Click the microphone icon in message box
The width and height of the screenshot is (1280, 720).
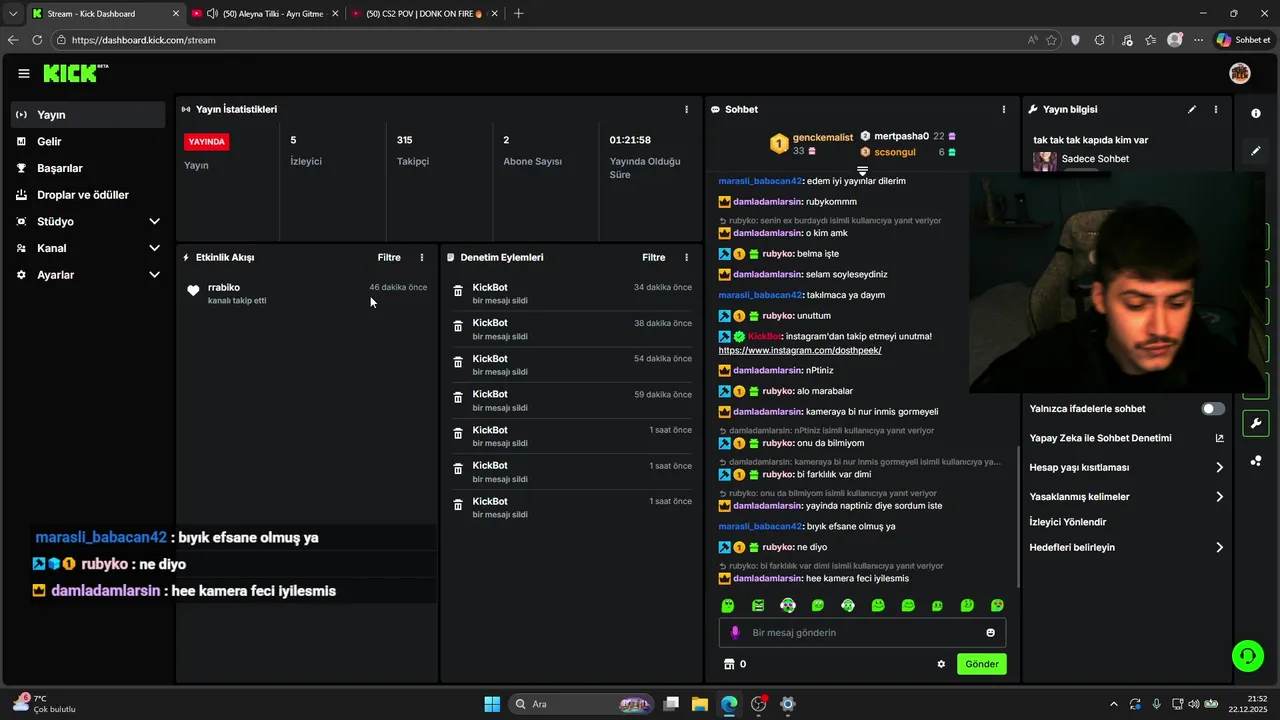735,632
